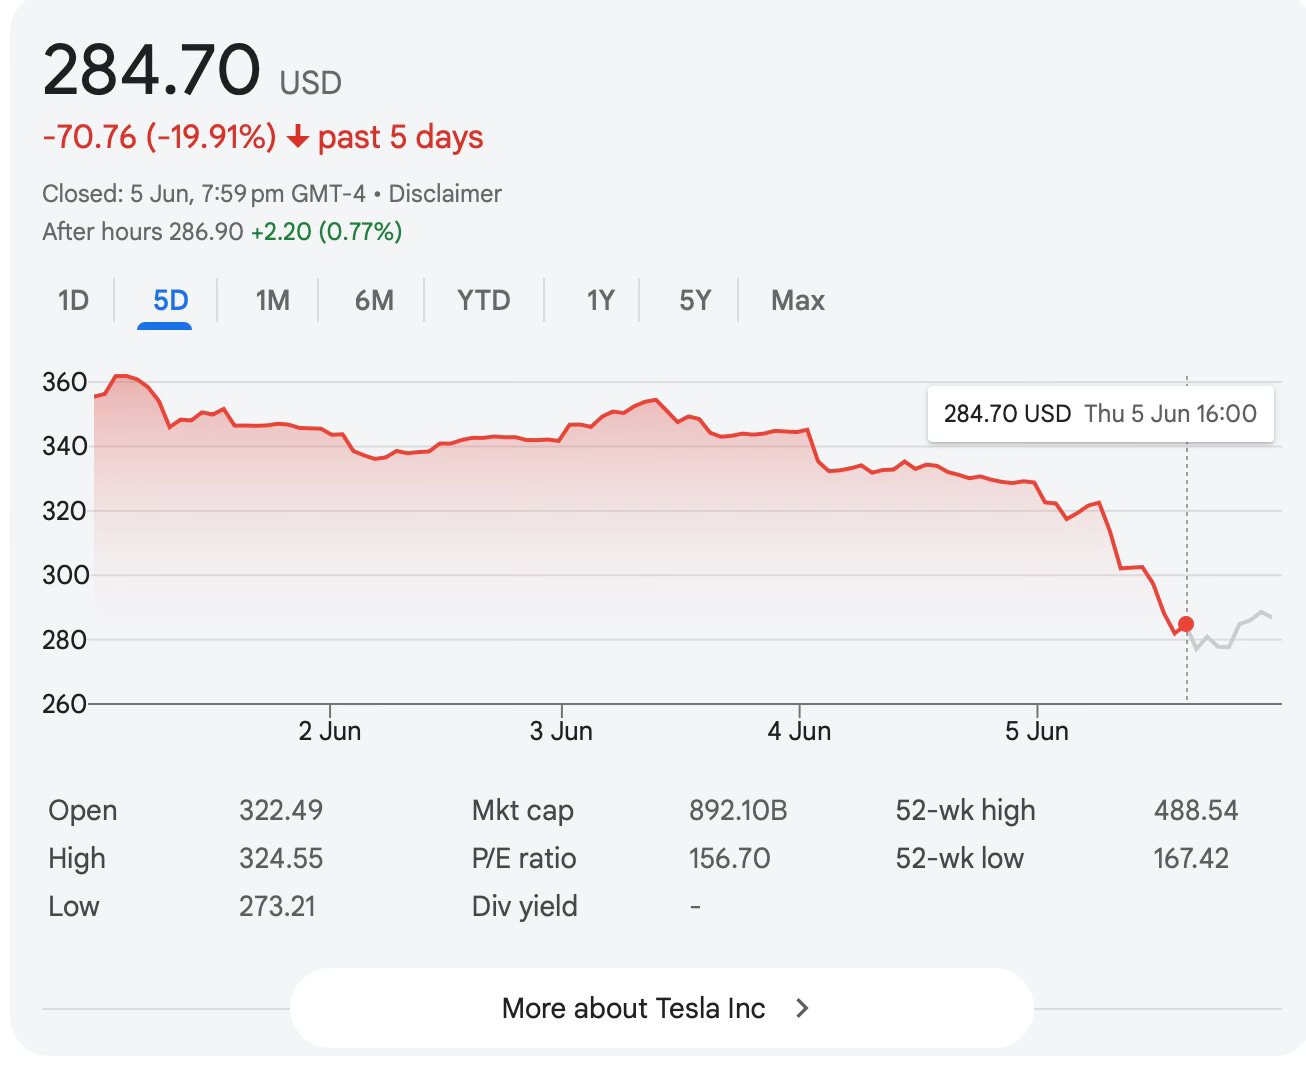Screen dimensions: 1306x1076
Task: Select the 1D time range tab
Action: click(x=73, y=300)
